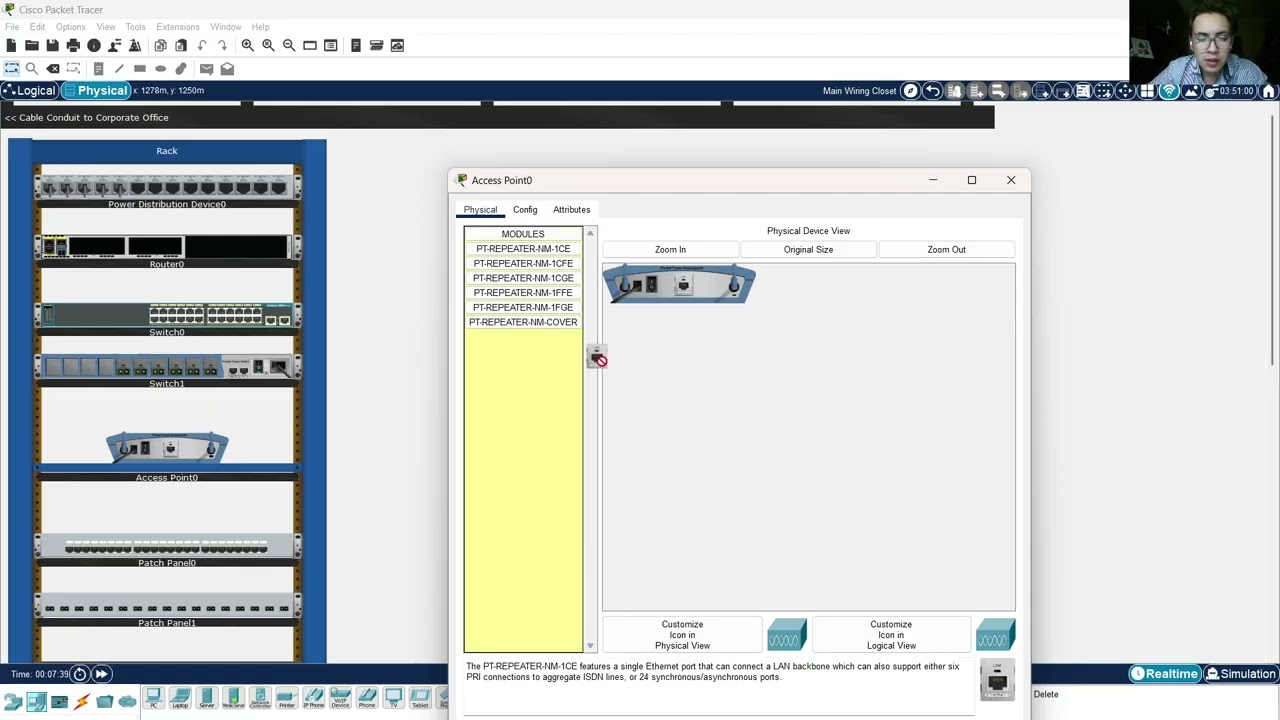Image resolution: width=1280 pixels, height=720 pixels.
Task: Open the Config tab of Access Point0
Action: coord(525,210)
